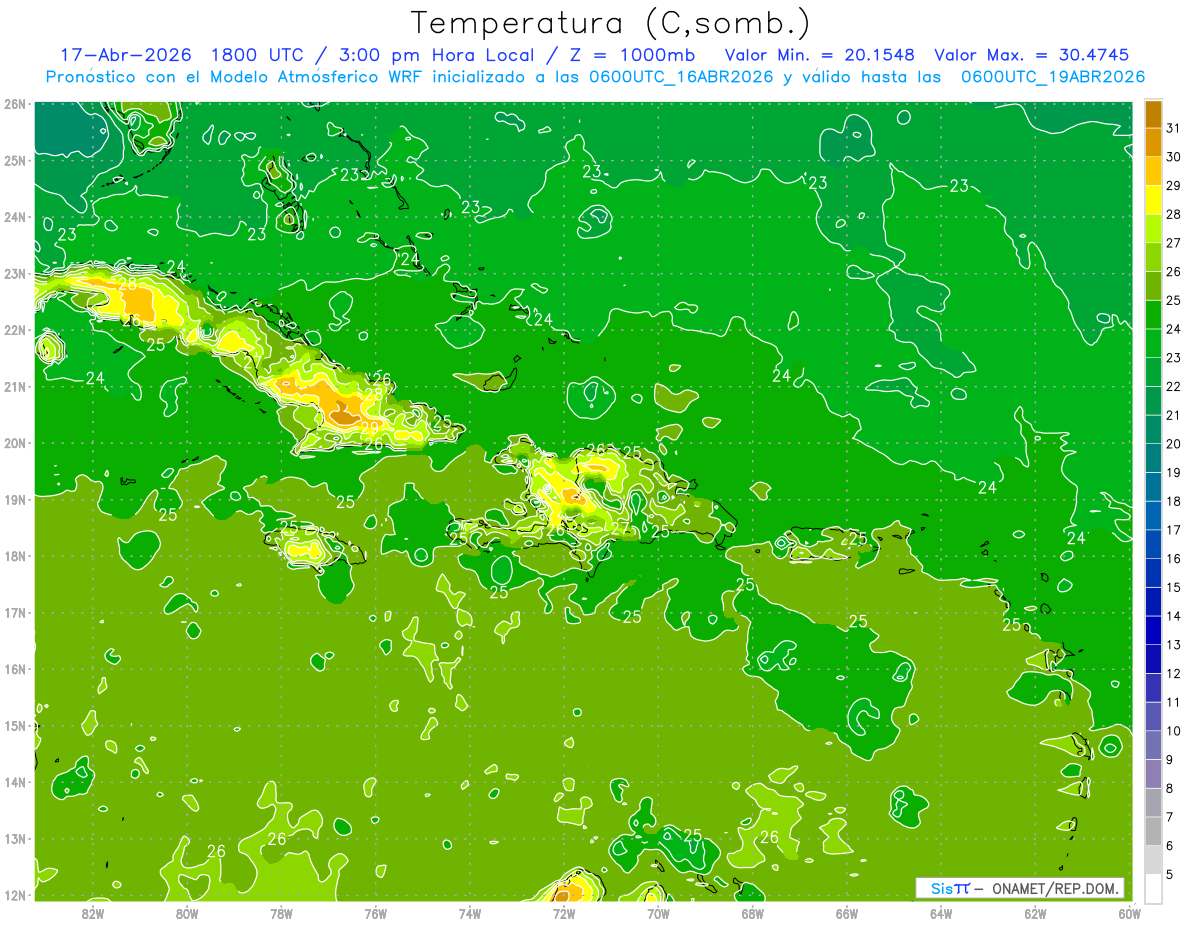
Task: Click the white swatch below the 5 label
Action: (1153, 888)
